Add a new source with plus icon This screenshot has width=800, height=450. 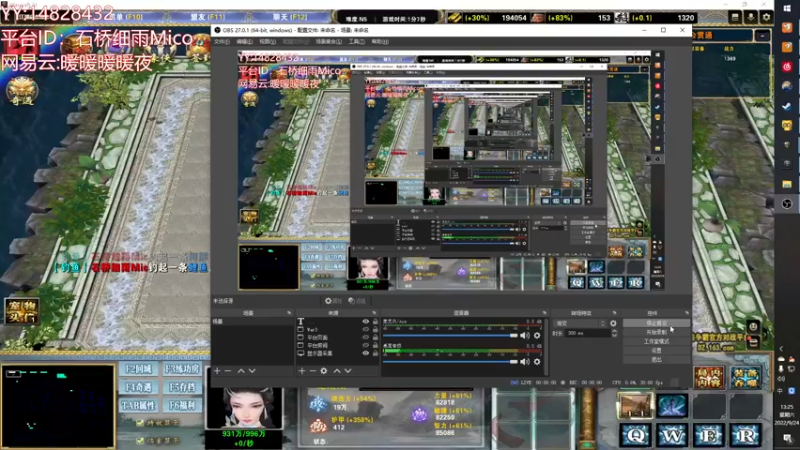(302, 371)
